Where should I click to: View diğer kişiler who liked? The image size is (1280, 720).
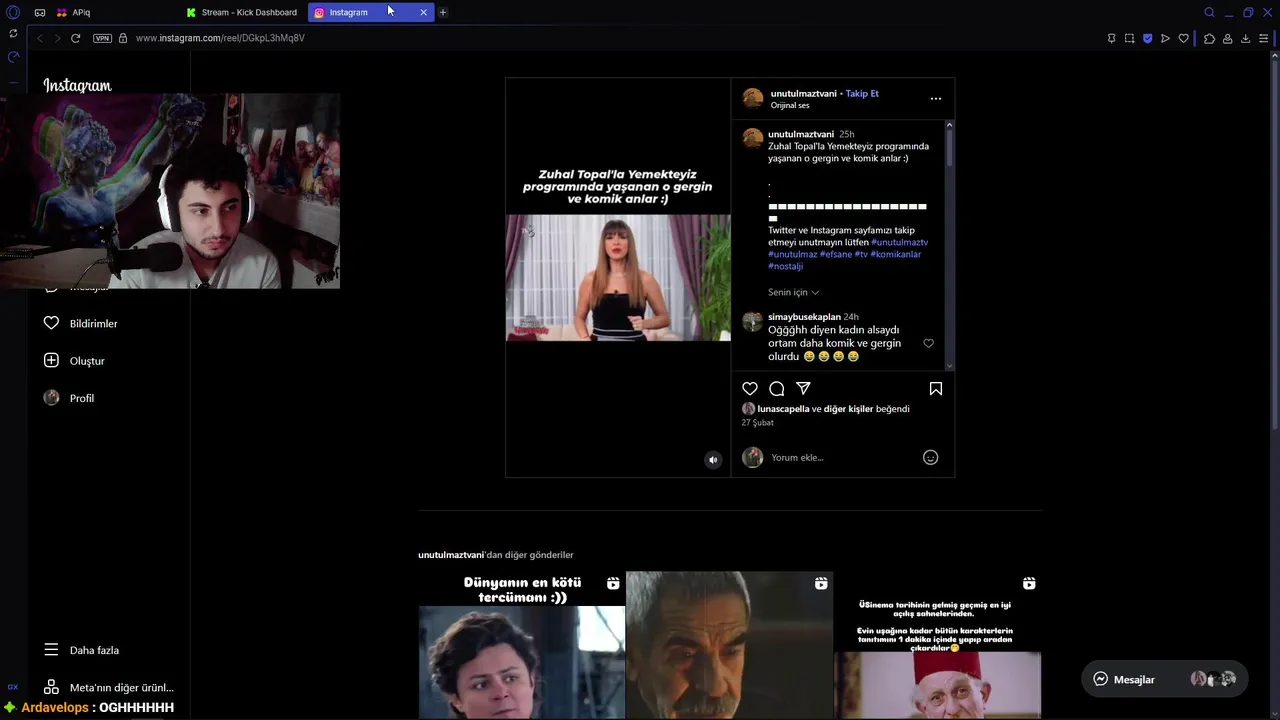848,409
